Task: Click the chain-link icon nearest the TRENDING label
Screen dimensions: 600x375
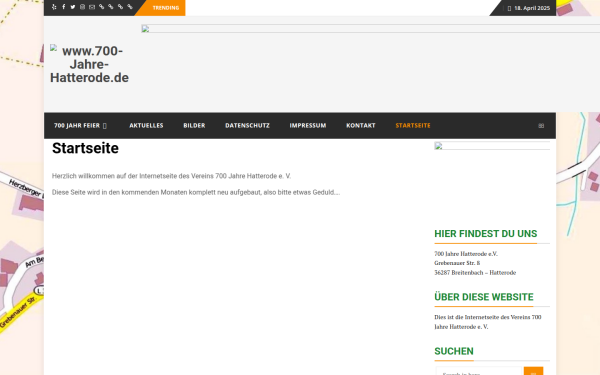Action: point(130,7)
